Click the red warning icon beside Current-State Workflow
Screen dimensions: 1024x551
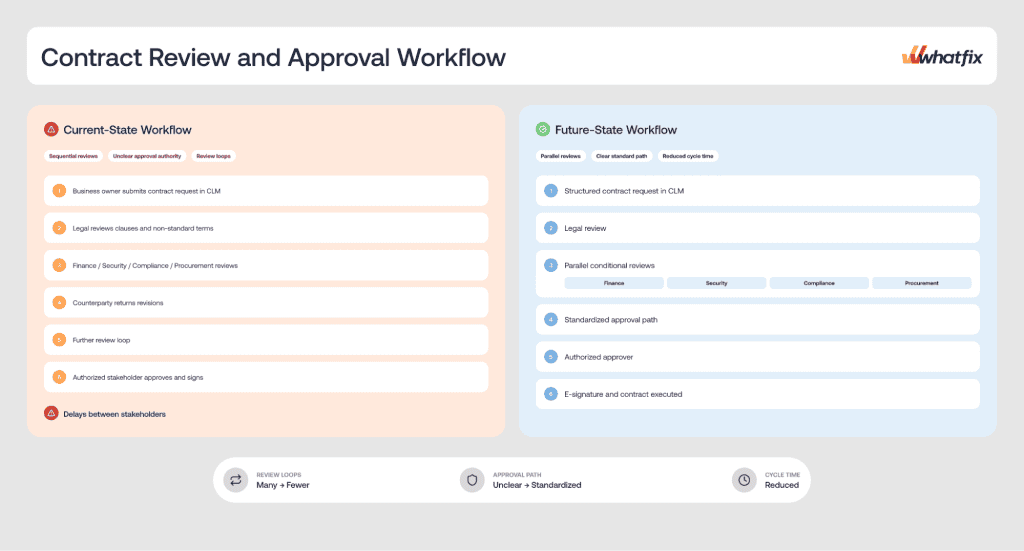[x=51, y=129]
